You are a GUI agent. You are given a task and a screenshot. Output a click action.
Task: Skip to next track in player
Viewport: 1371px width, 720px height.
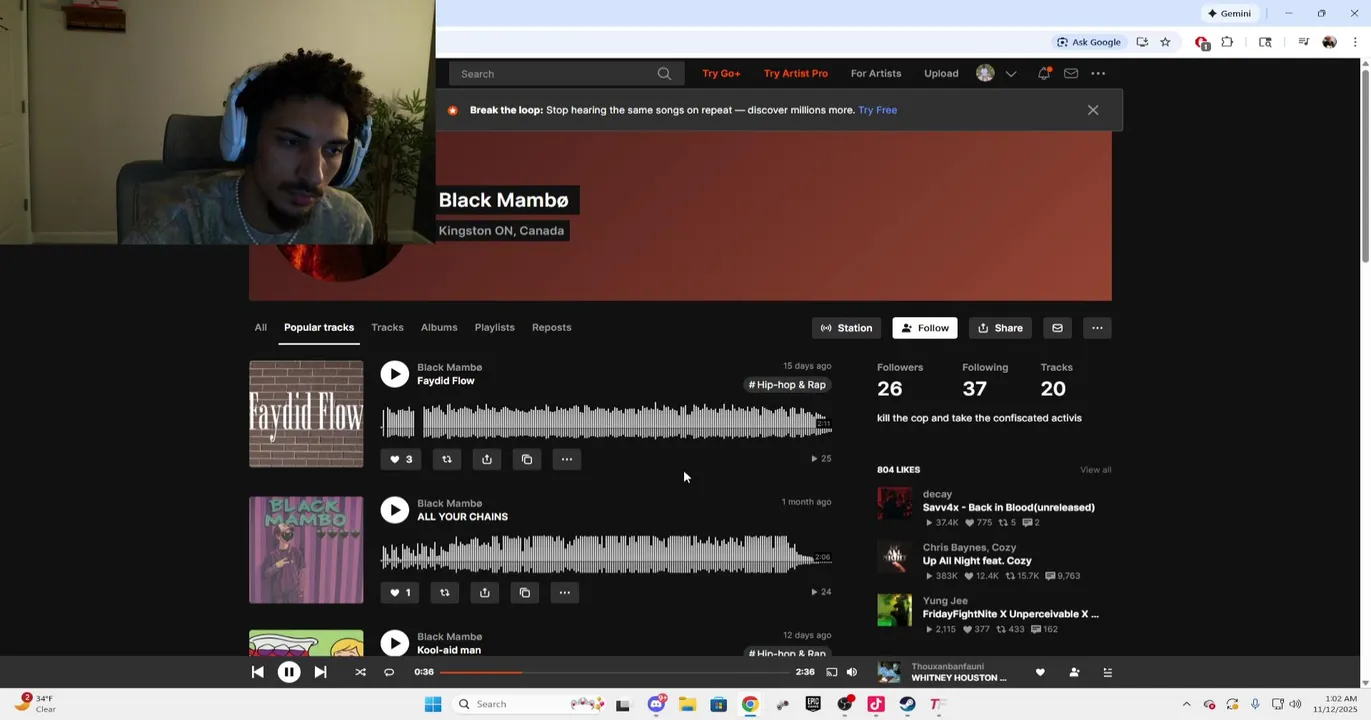(320, 672)
